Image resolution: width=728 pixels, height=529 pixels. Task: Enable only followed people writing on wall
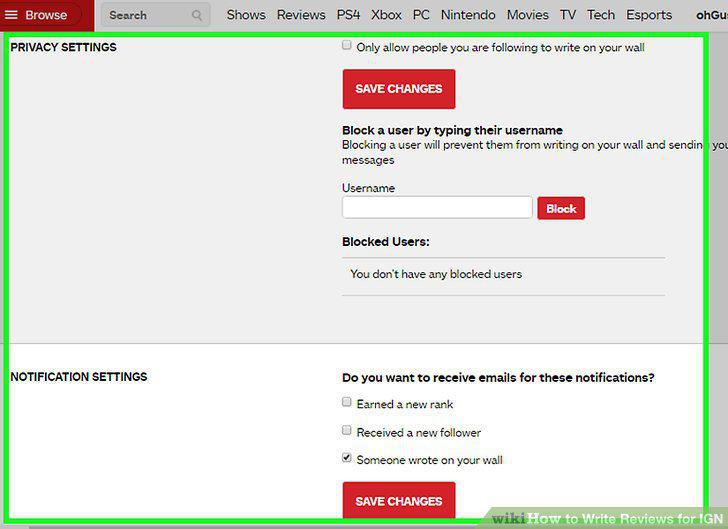point(346,45)
